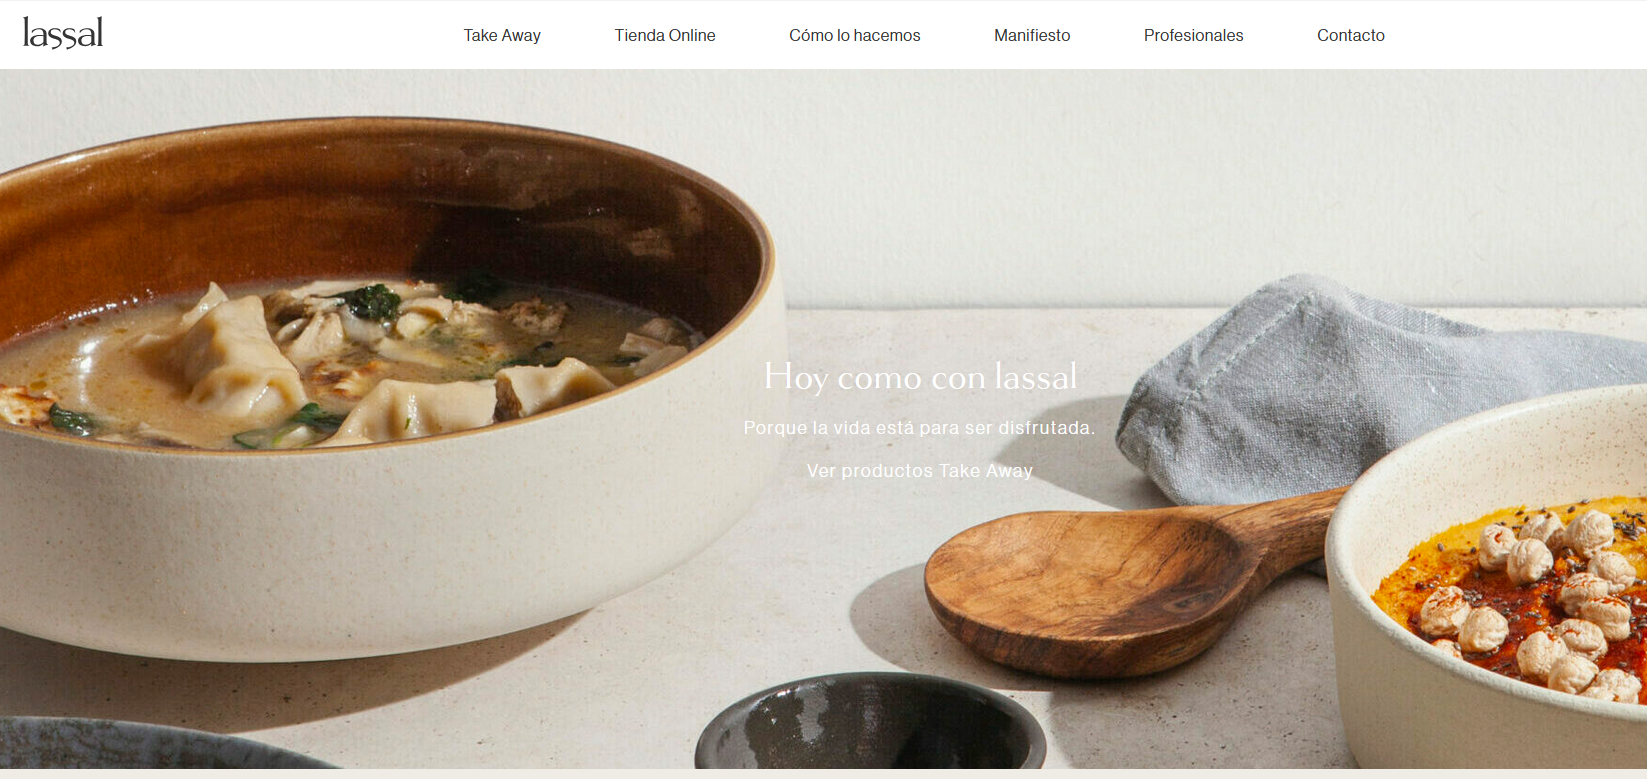This screenshot has height=779, width=1647.
Task: Click the wooden spoon in the photo
Action: click(1130, 580)
